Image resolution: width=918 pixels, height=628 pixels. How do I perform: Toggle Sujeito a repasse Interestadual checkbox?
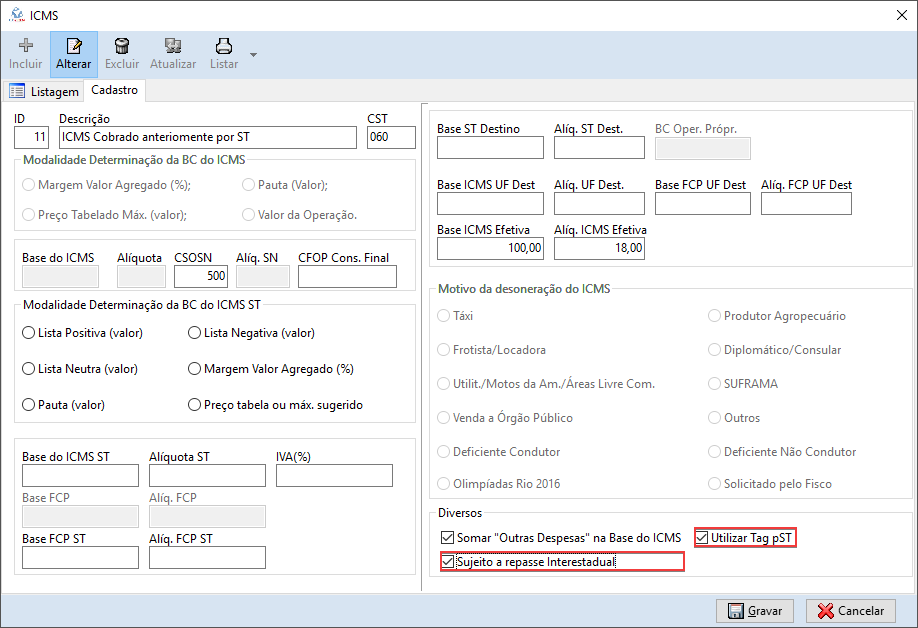point(447,562)
